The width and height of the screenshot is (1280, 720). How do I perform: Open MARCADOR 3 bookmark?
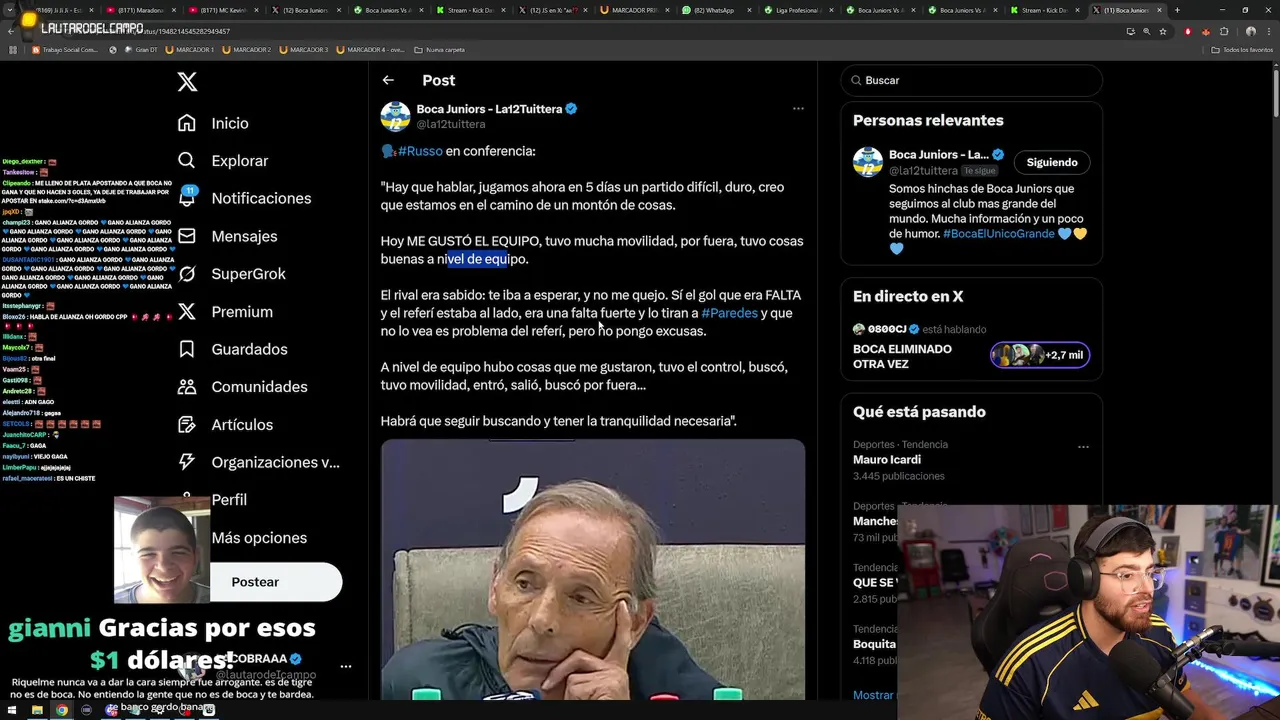306,49
